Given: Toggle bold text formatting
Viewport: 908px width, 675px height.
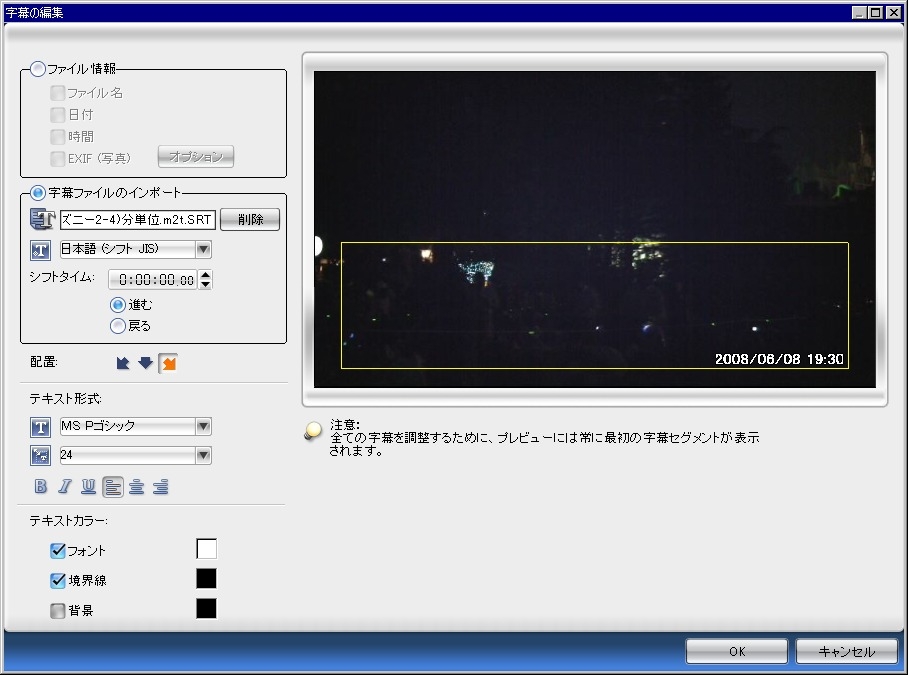Looking at the screenshot, I should 41,487.
